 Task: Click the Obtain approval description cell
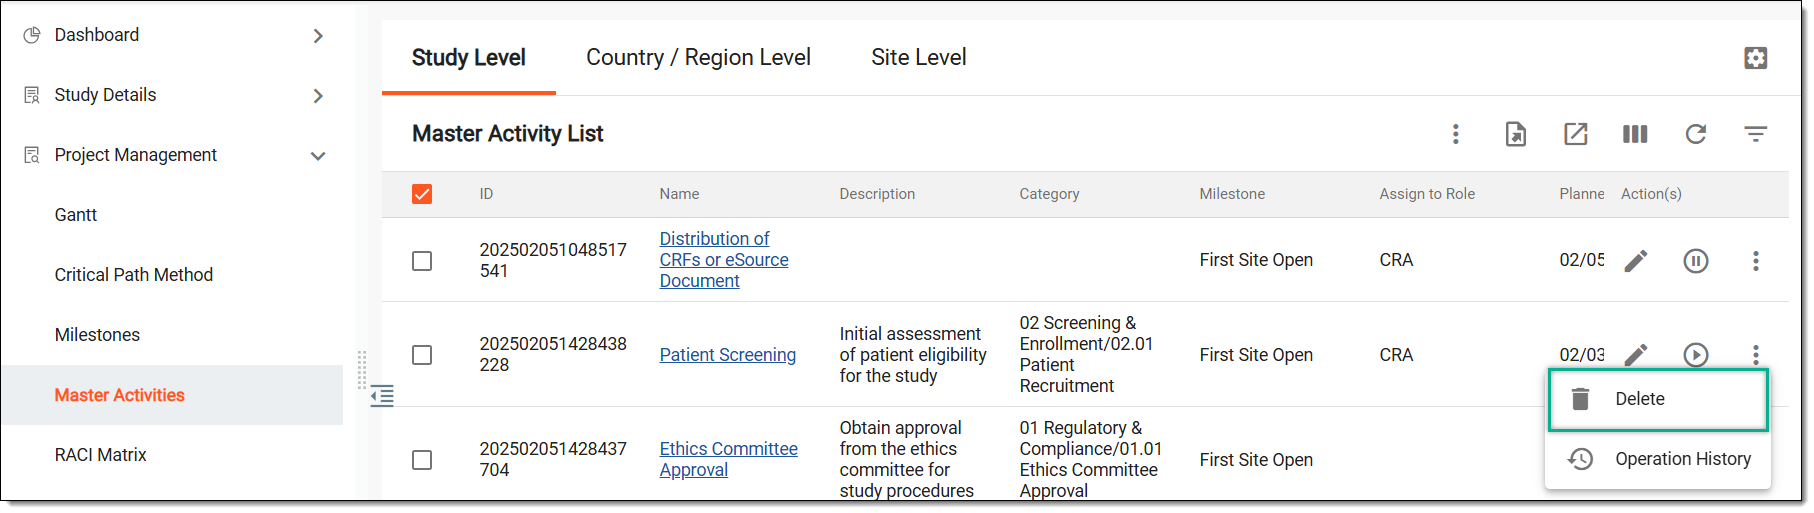click(906, 459)
